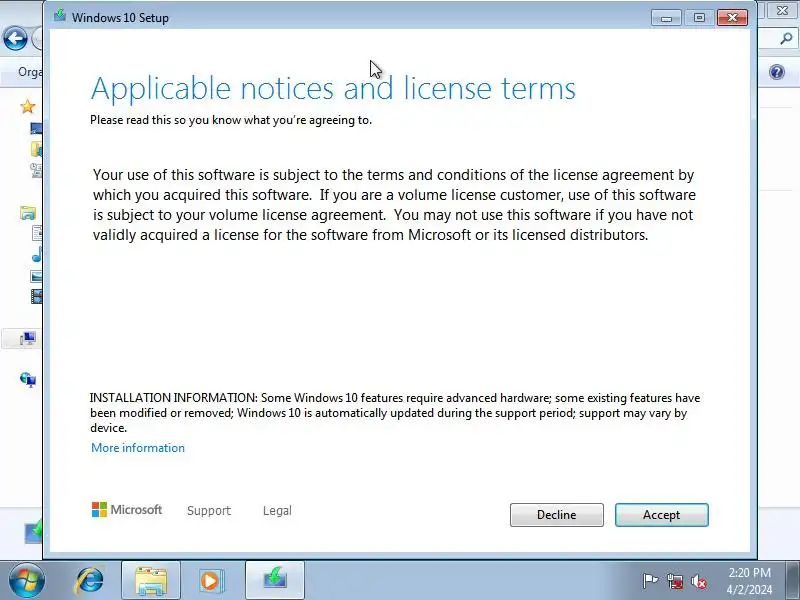The image size is (800, 600).
Task: Select the Computer icon in Explorer sidebar
Action: [28, 338]
